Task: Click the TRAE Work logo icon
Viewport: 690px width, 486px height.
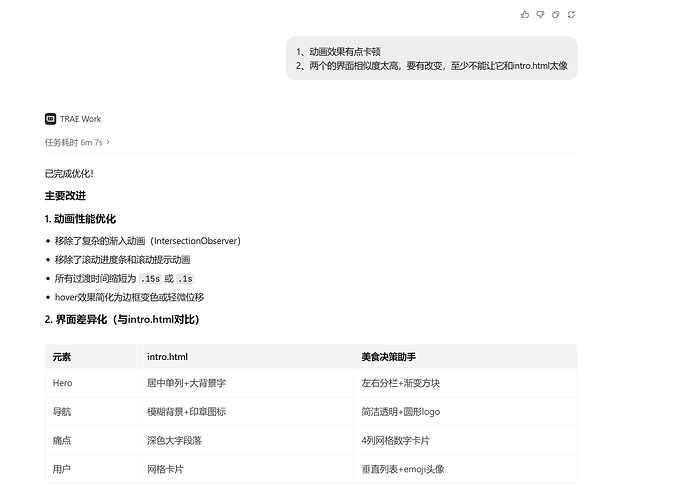Action: [50, 119]
